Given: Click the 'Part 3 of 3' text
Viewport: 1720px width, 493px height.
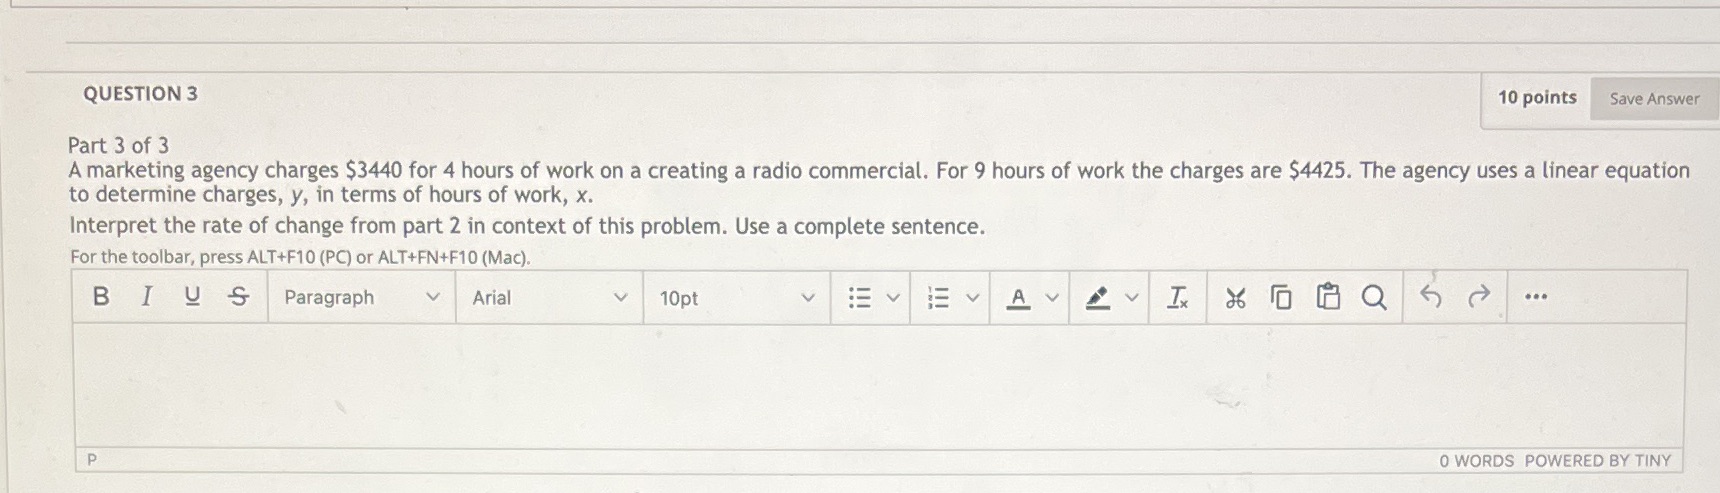Looking at the screenshot, I should [x=119, y=145].
